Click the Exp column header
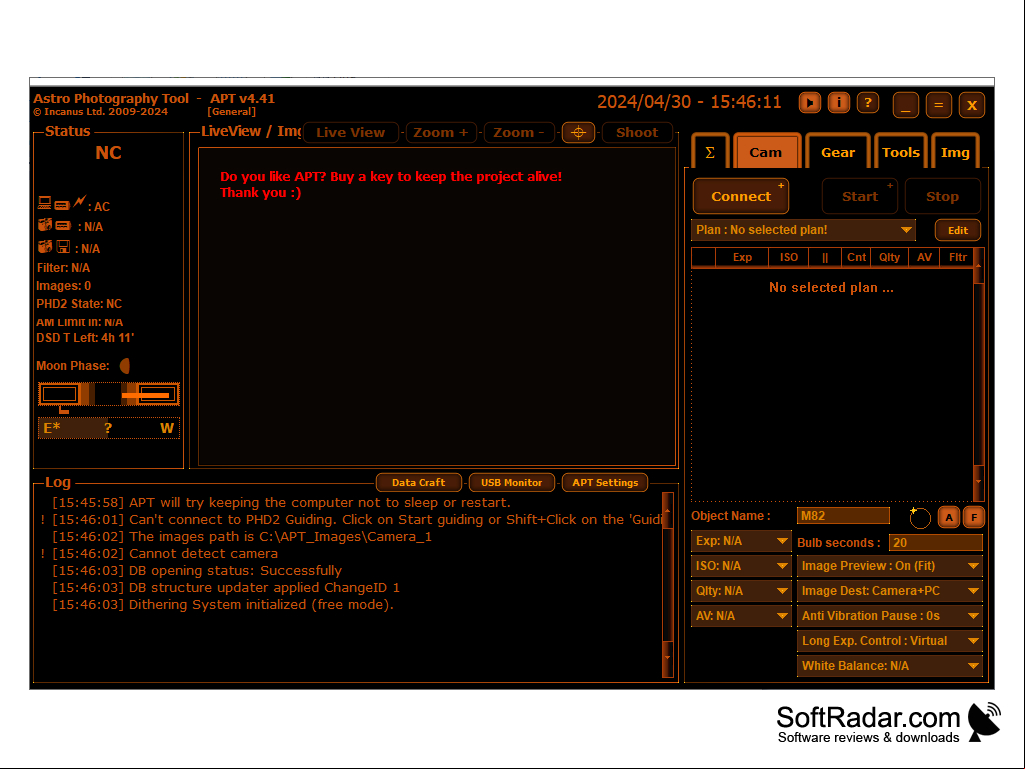Screen dimensions: 1025x769 742,258
